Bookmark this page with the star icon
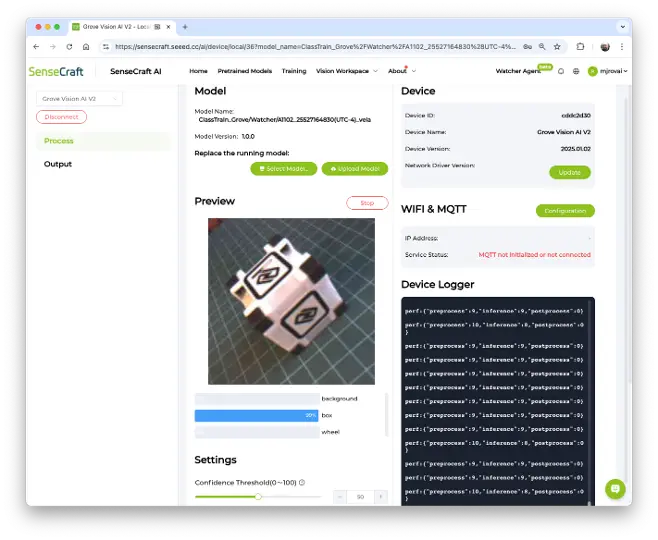 [557, 46]
